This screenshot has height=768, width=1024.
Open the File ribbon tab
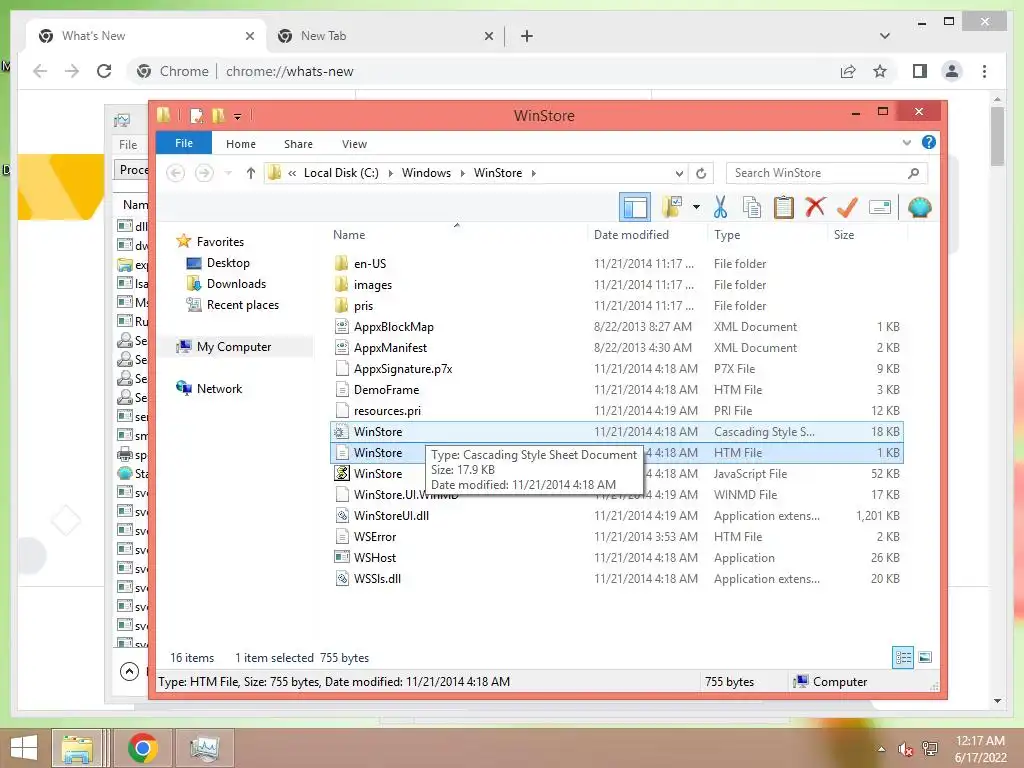184,143
